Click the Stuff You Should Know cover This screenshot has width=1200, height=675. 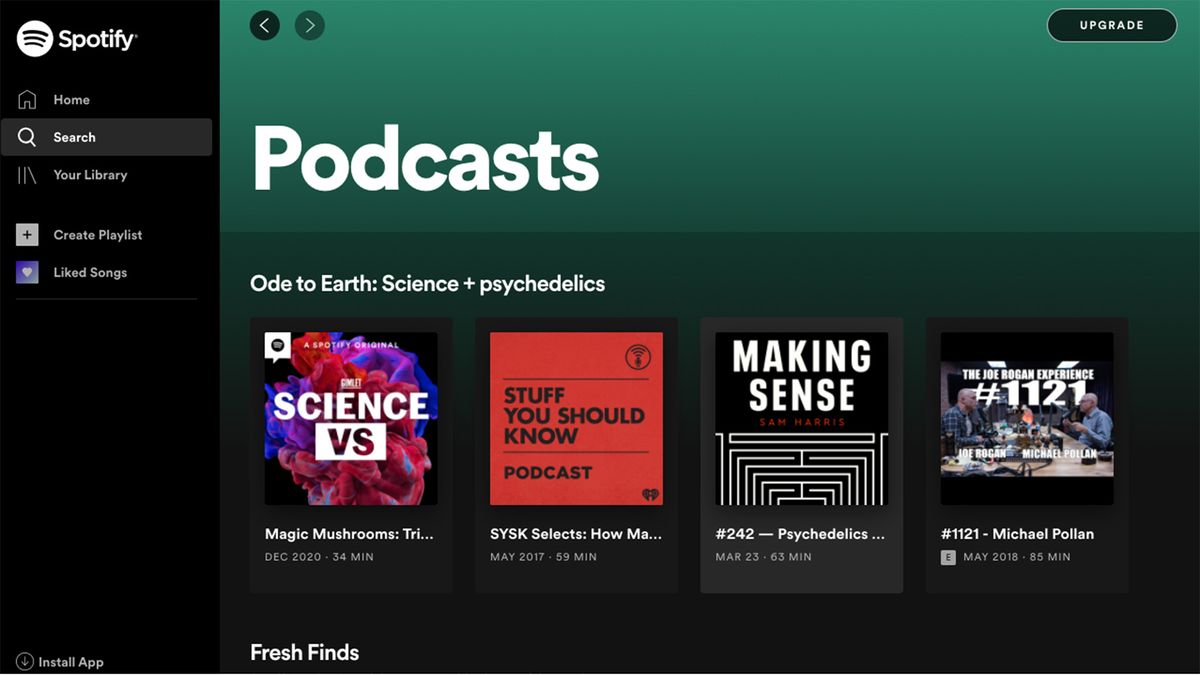click(x=576, y=418)
